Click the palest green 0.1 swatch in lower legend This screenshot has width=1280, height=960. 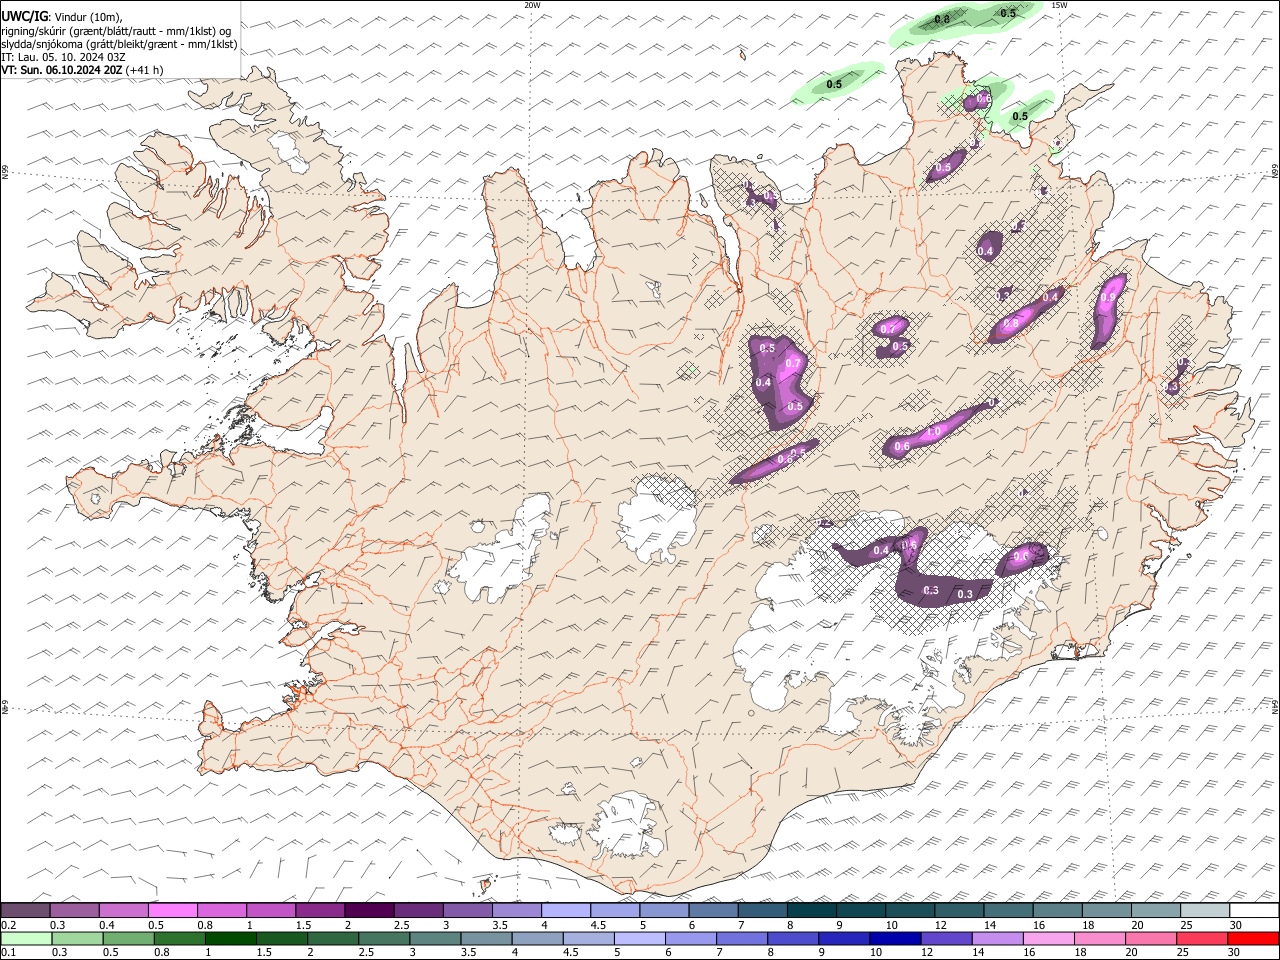(x=26, y=939)
